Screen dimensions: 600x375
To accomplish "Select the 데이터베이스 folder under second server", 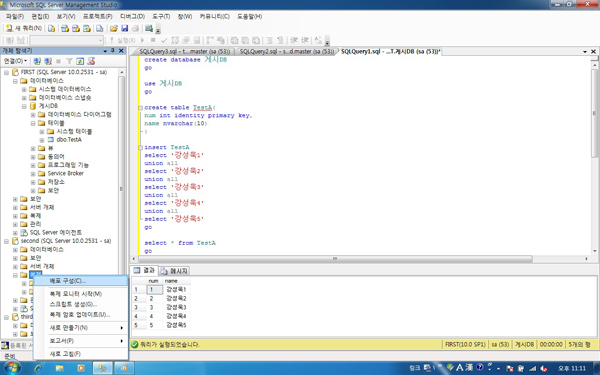I will tap(47, 249).
